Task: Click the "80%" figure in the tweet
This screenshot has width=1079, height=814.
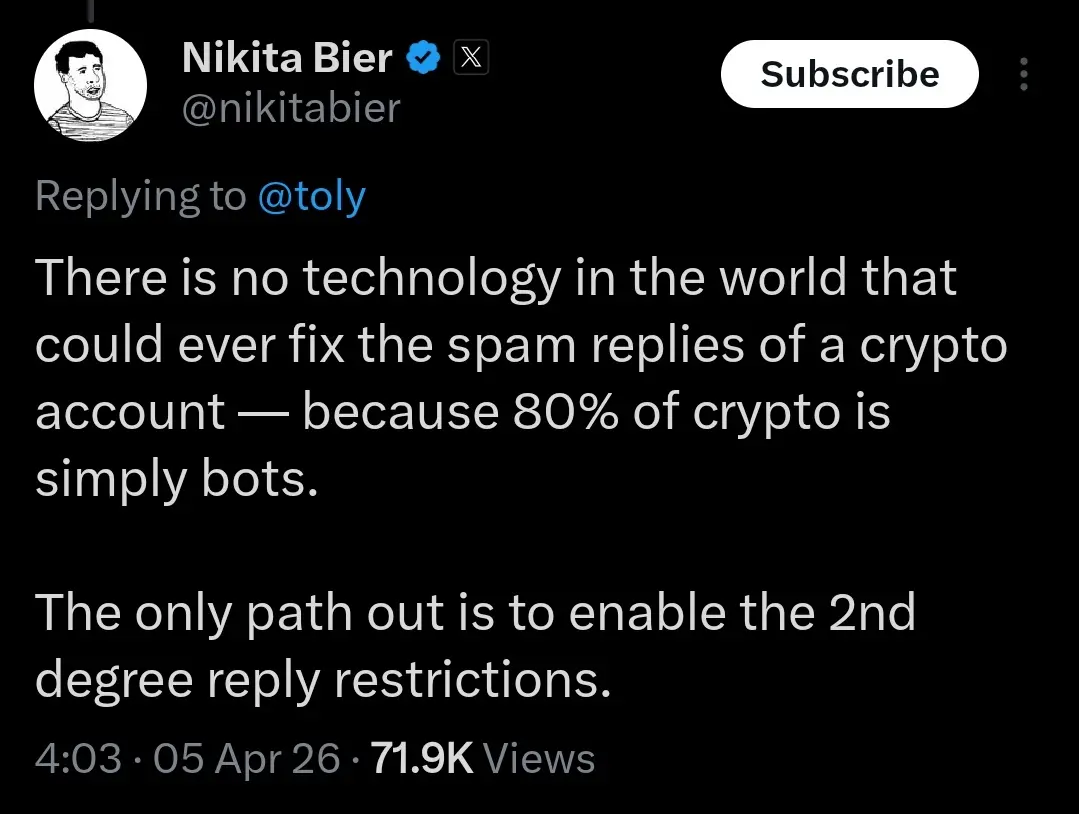Action: coord(571,413)
